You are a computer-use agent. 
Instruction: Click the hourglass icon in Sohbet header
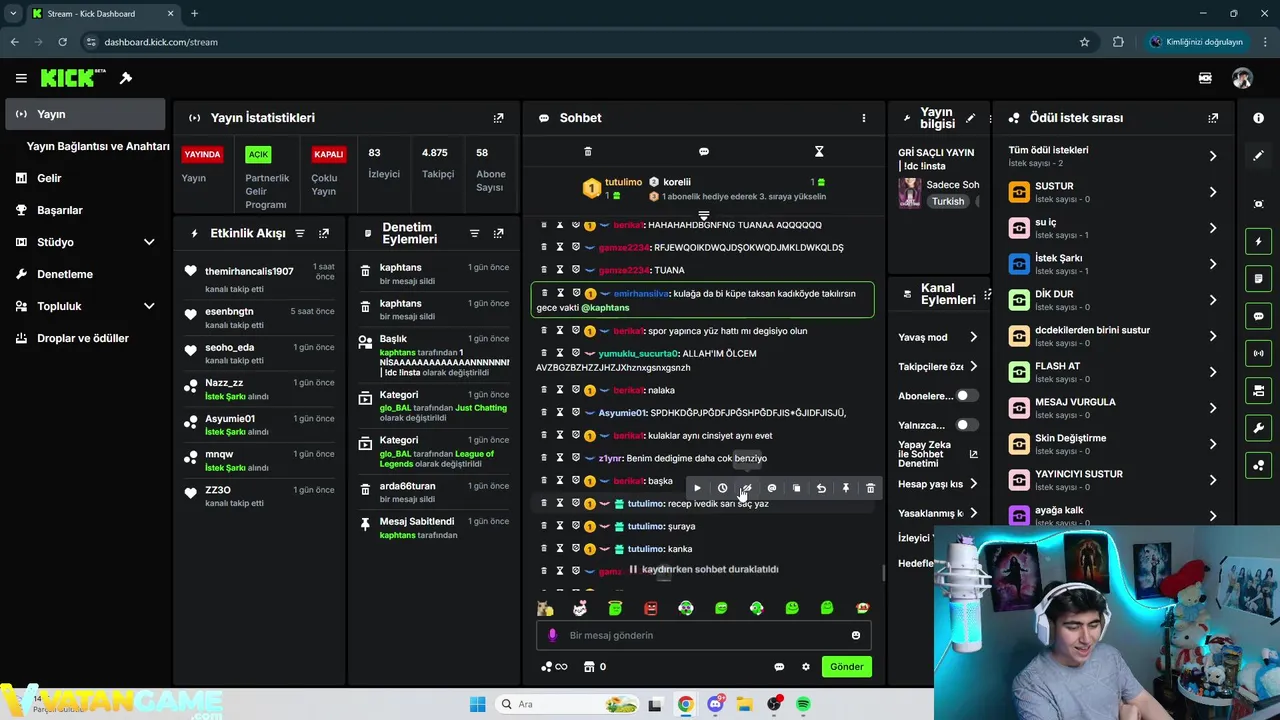point(819,151)
